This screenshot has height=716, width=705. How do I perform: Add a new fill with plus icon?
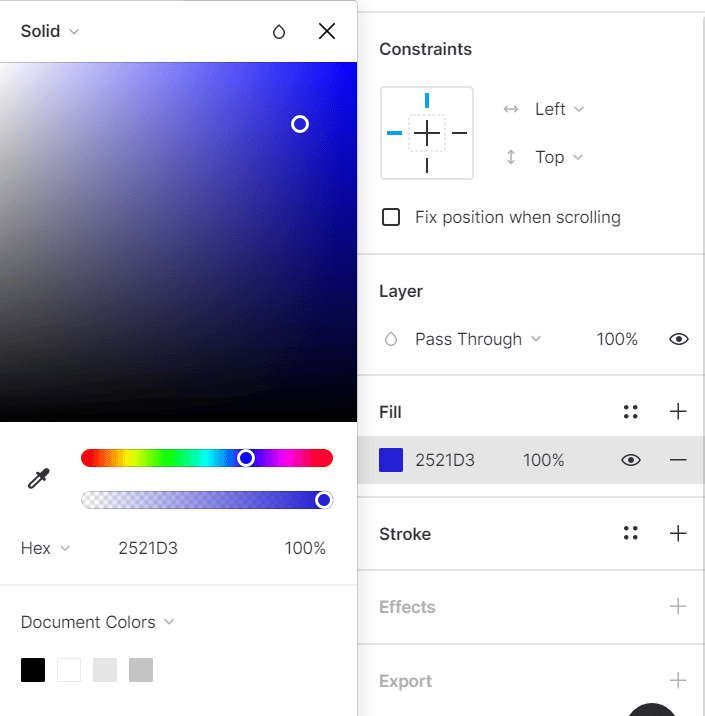tap(678, 411)
